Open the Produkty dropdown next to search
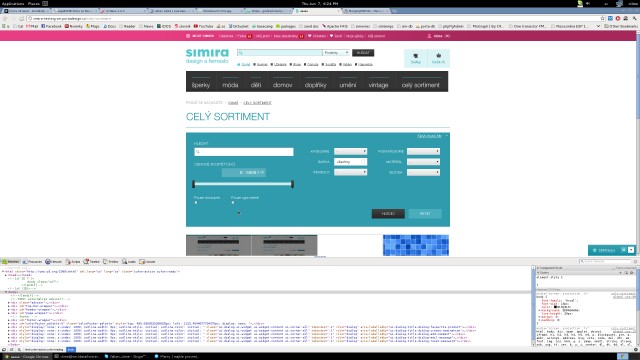640x360 pixels. pos(336,53)
